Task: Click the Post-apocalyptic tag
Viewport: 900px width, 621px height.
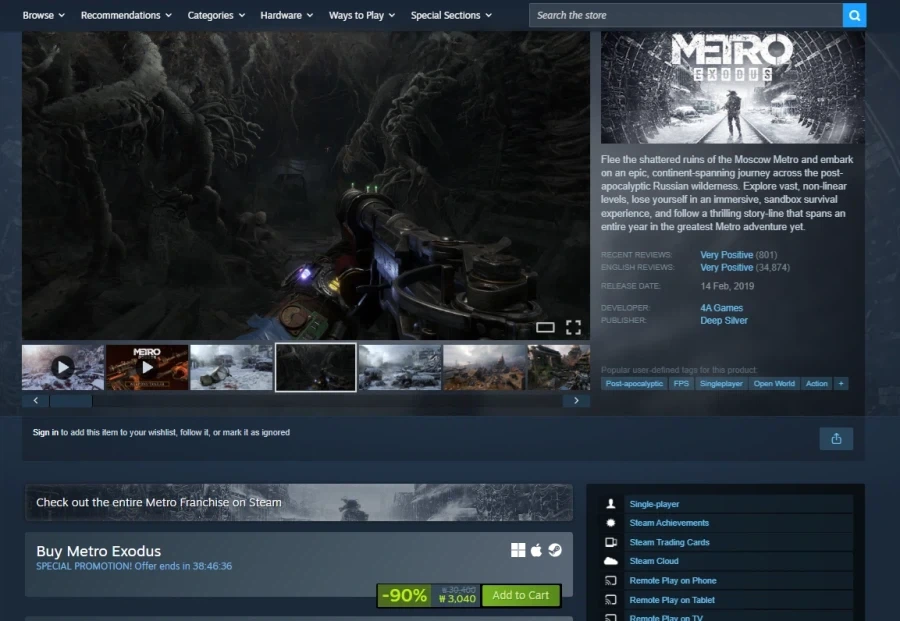Action: pyautogui.click(x=634, y=383)
